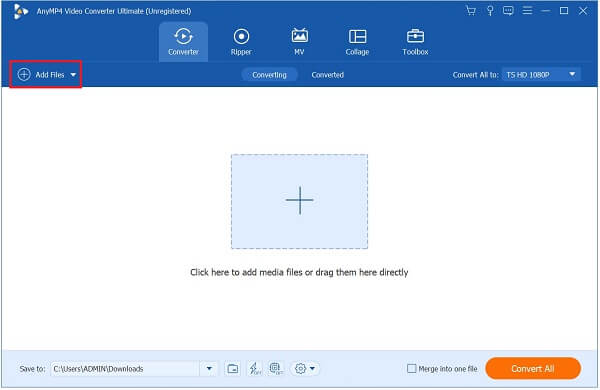Toggle the lightning hardware acceleration icon

[255, 369]
